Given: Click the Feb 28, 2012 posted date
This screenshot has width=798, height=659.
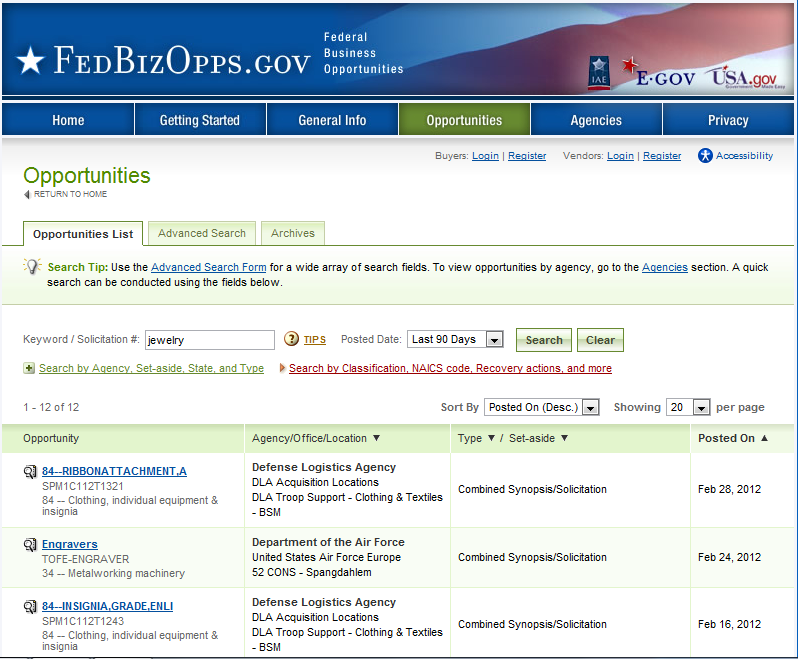Looking at the screenshot, I should tap(729, 489).
